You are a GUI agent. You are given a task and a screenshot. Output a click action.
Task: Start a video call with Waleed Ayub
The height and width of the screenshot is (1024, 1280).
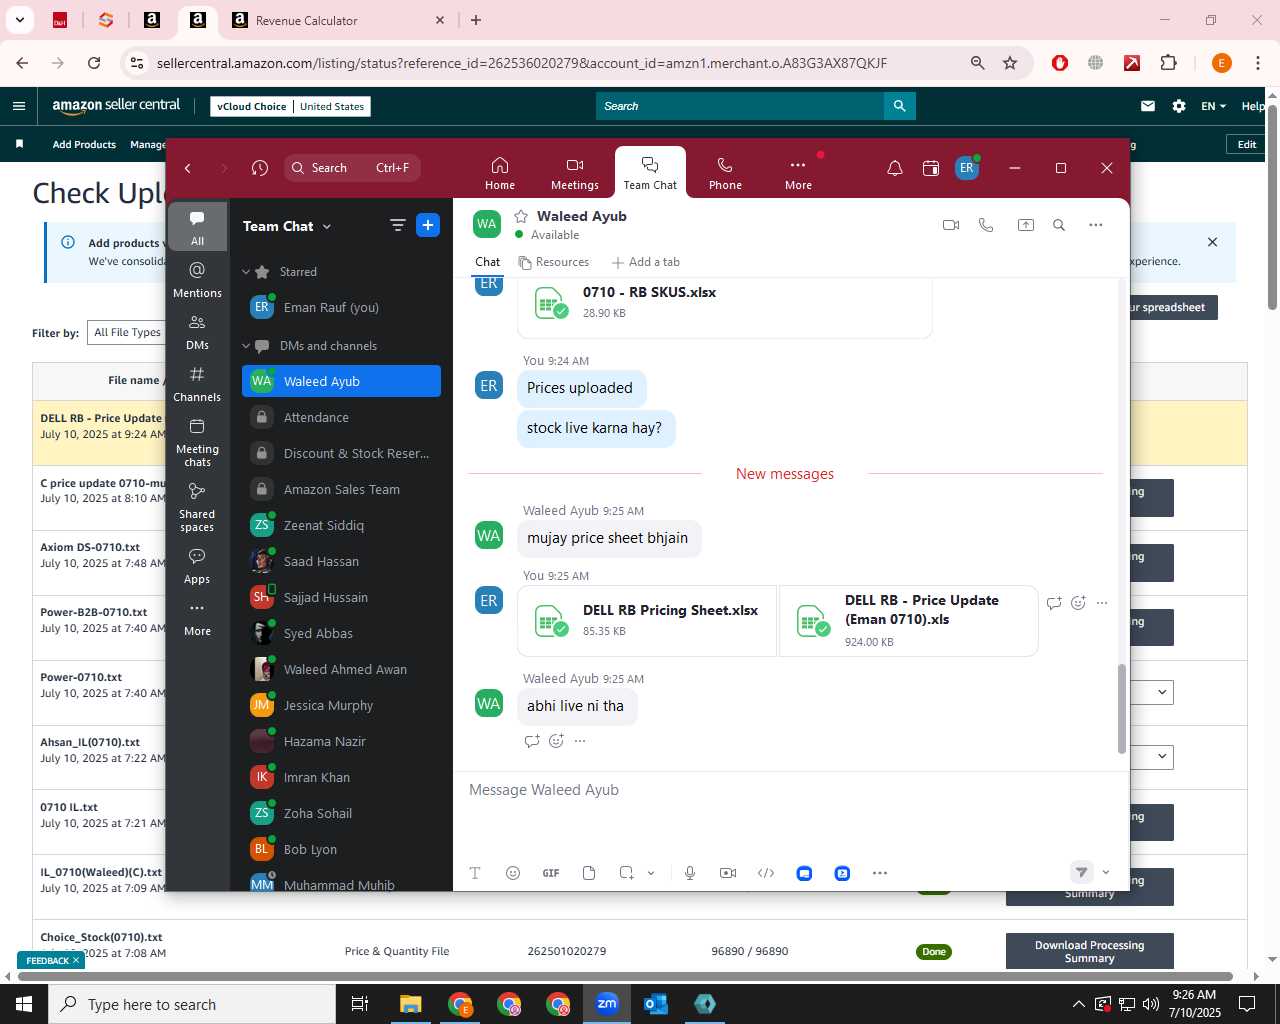(x=951, y=225)
